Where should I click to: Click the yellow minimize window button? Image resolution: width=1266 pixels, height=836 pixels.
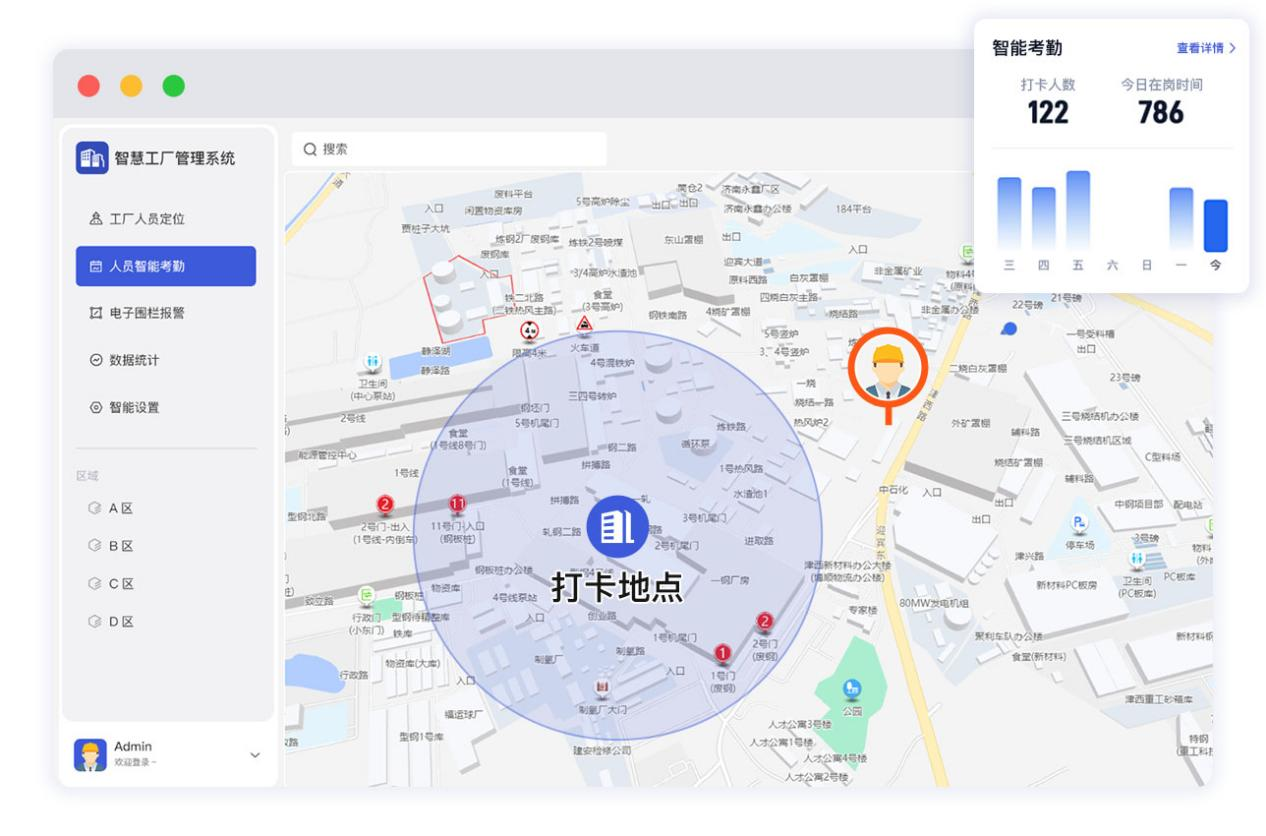coord(131,86)
